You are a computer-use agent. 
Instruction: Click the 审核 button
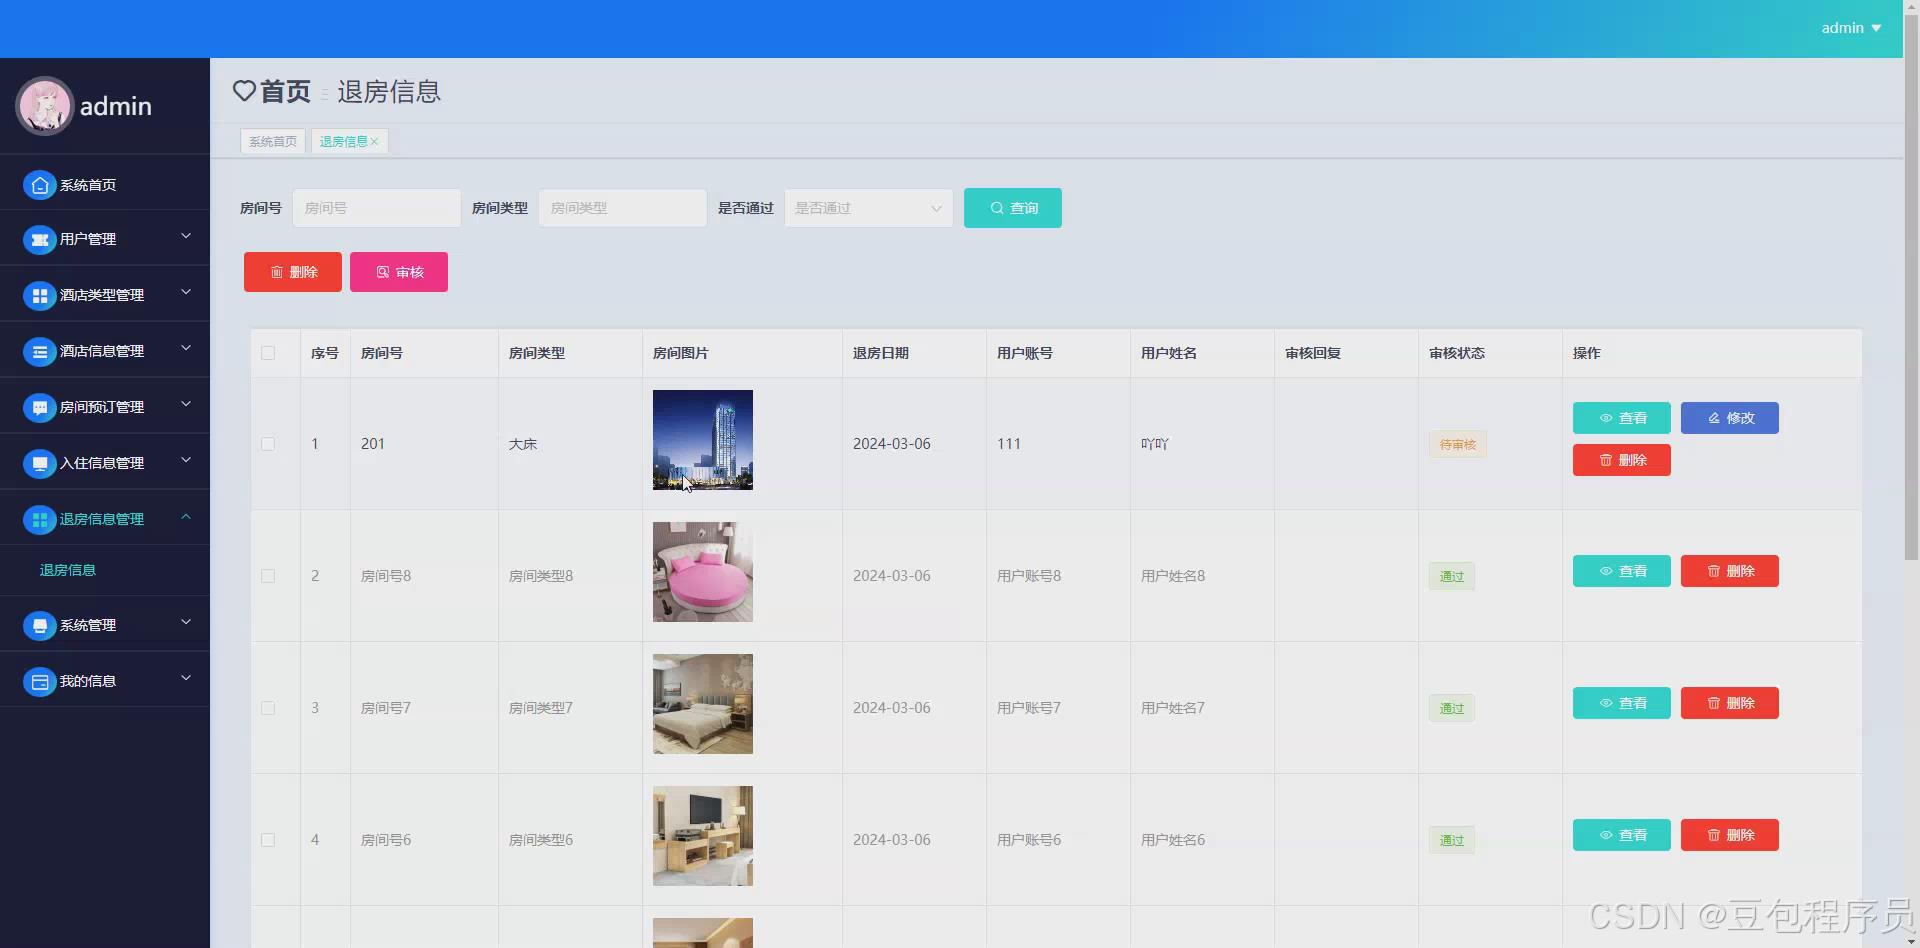[x=398, y=271]
